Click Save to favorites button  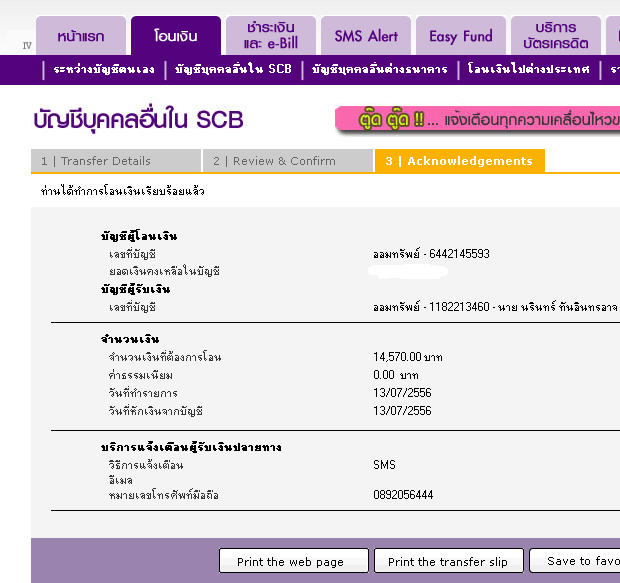coord(575,561)
